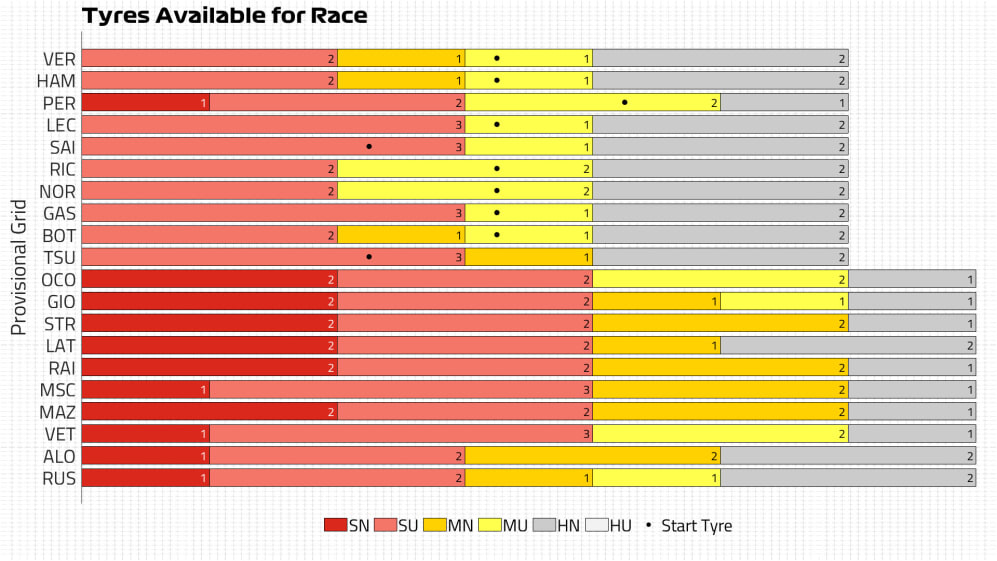The image size is (997, 561).
Task: Click the light red SU legend swatch
Action: tap(386, 525)
